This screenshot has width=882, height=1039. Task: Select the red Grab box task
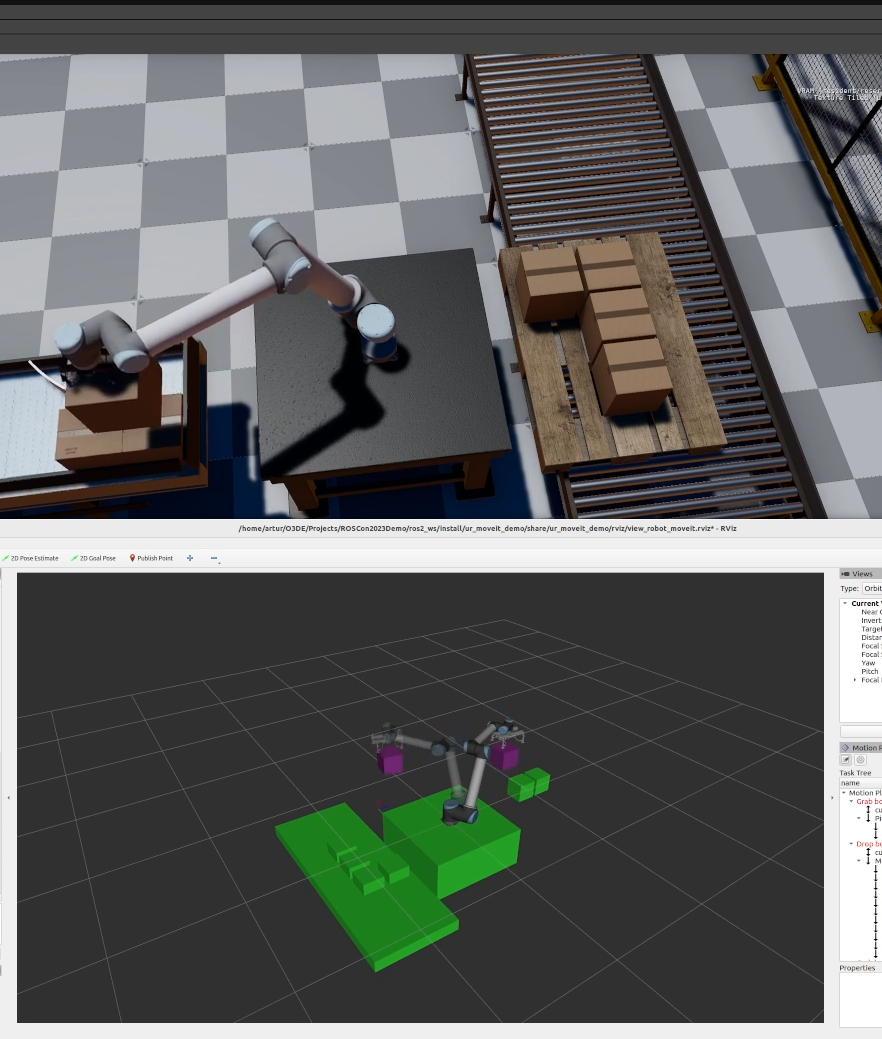pos(868,801)
